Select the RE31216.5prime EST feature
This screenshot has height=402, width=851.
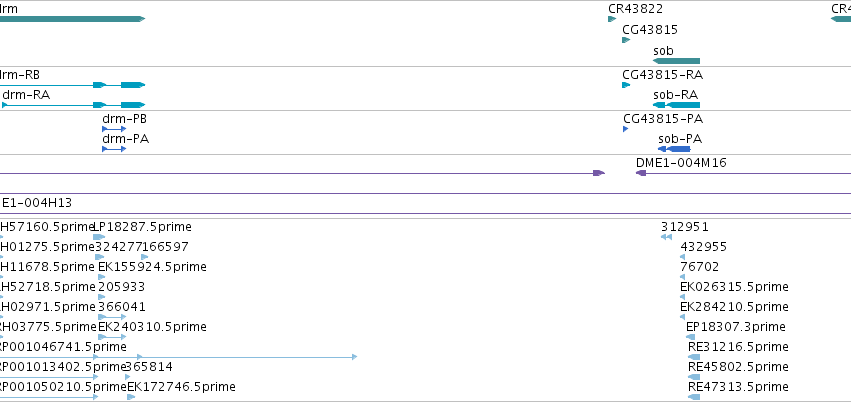(x=694, y=357)
